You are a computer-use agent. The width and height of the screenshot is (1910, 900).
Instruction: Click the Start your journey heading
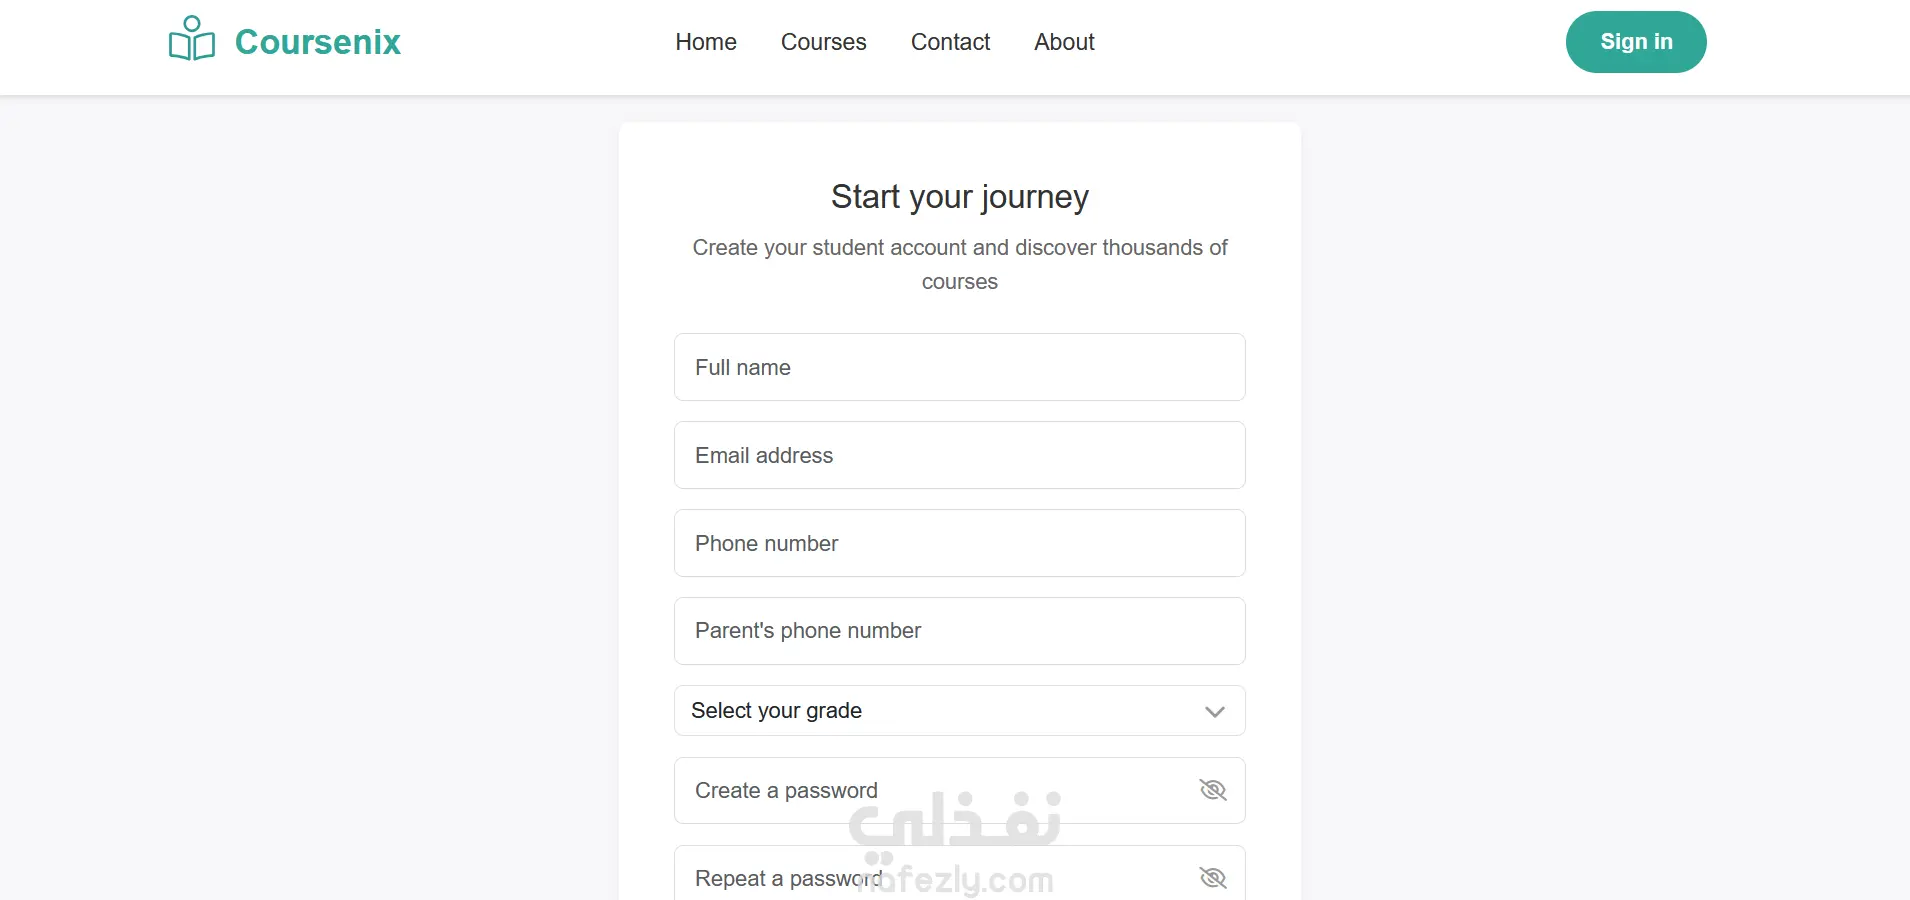coord(959,197)
